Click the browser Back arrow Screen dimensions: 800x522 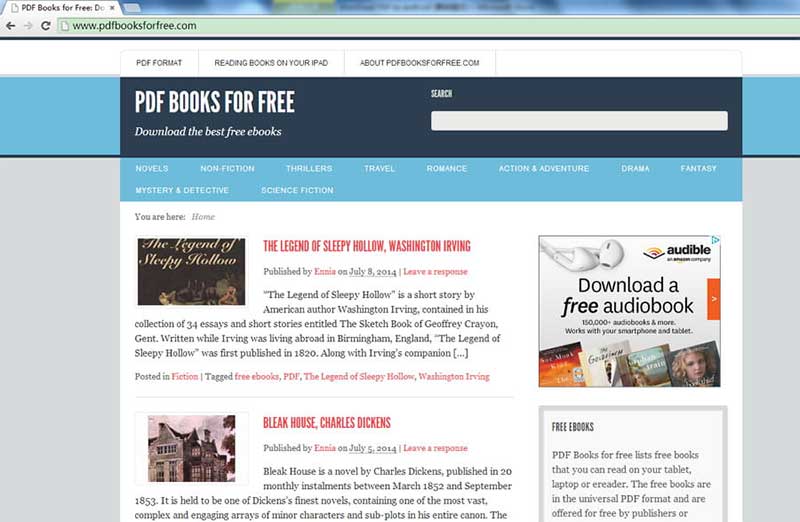pos(10,26)
